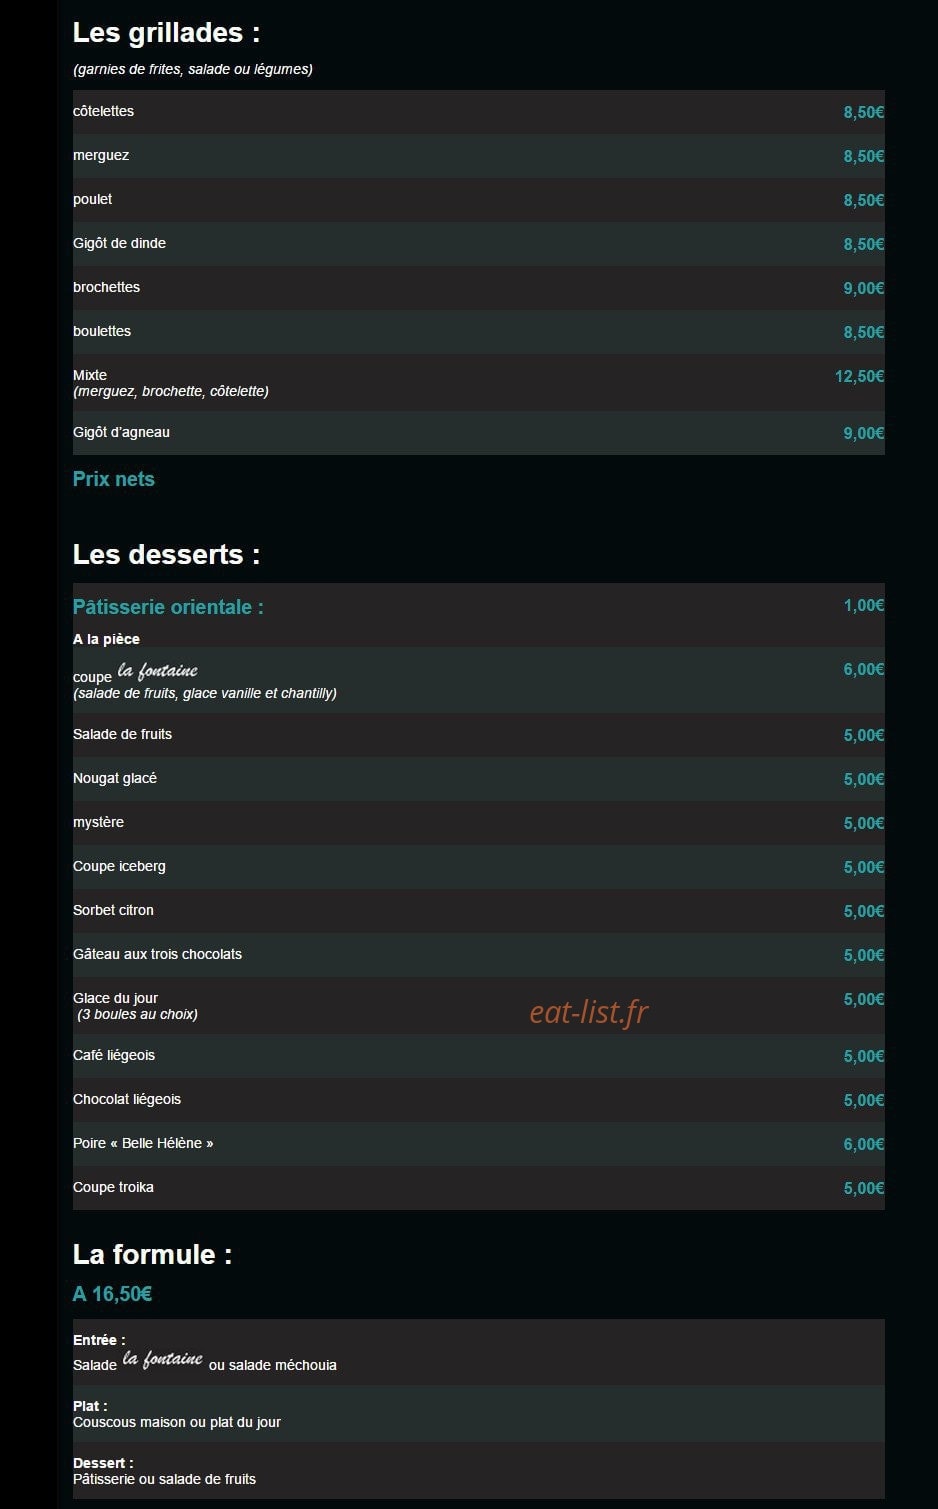Select the Coupe troika row

tap(479, 1188)
